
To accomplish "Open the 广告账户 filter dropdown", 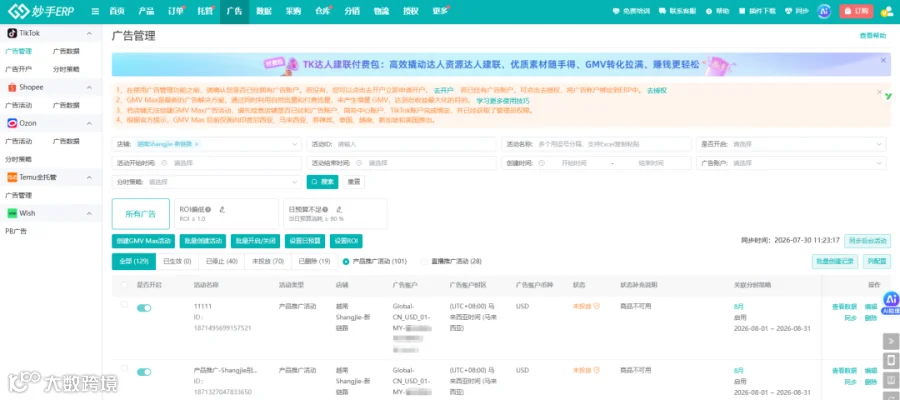I will click(790, 163).
